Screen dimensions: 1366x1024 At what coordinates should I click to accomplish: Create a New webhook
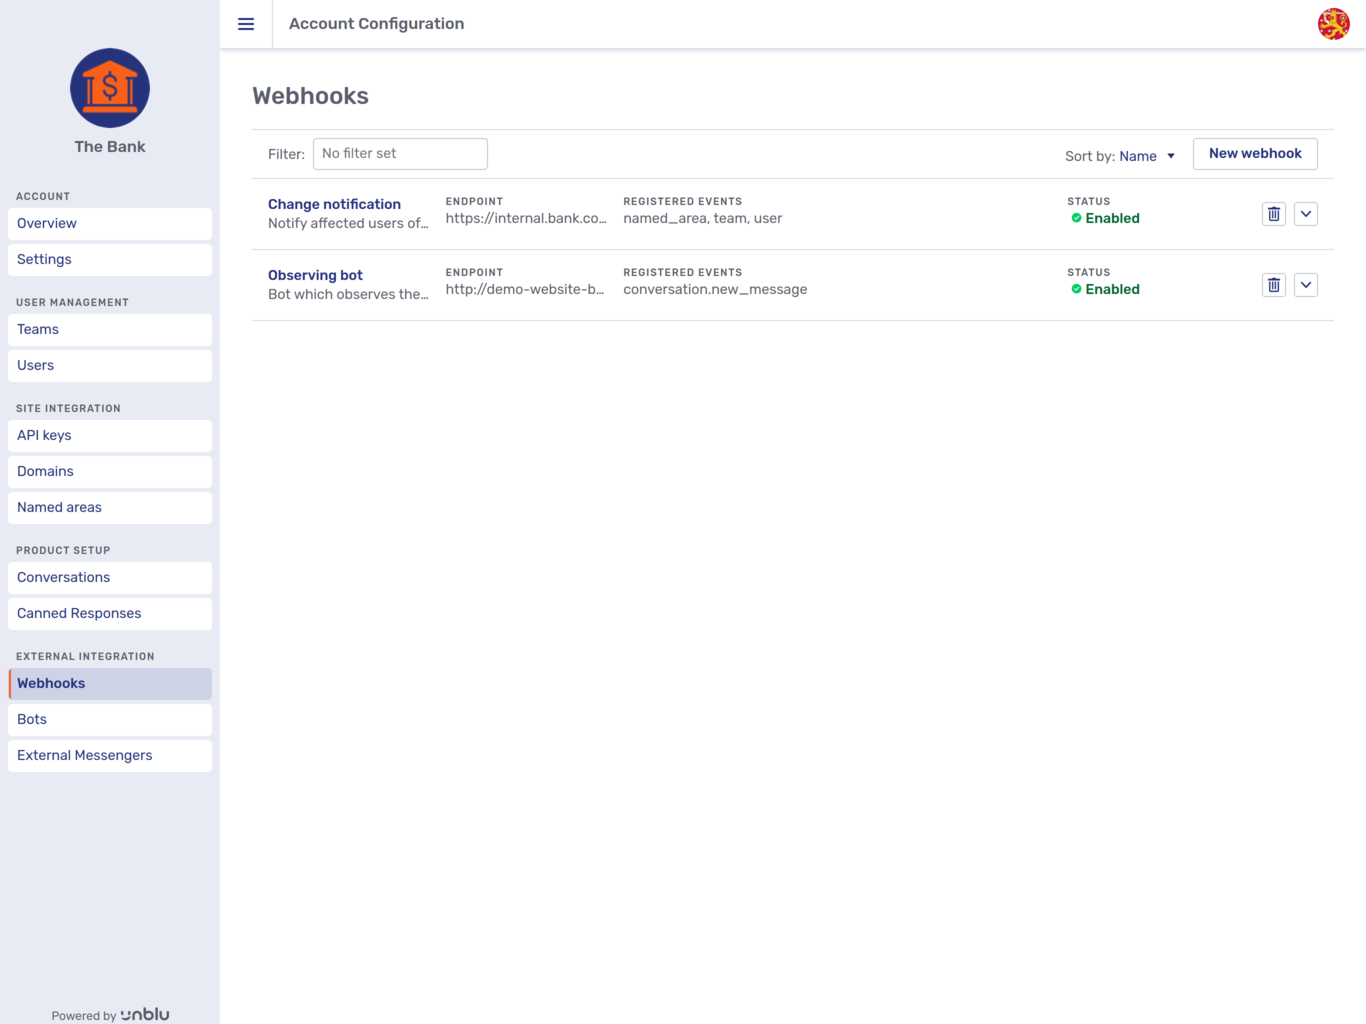tap(1255, 153)
